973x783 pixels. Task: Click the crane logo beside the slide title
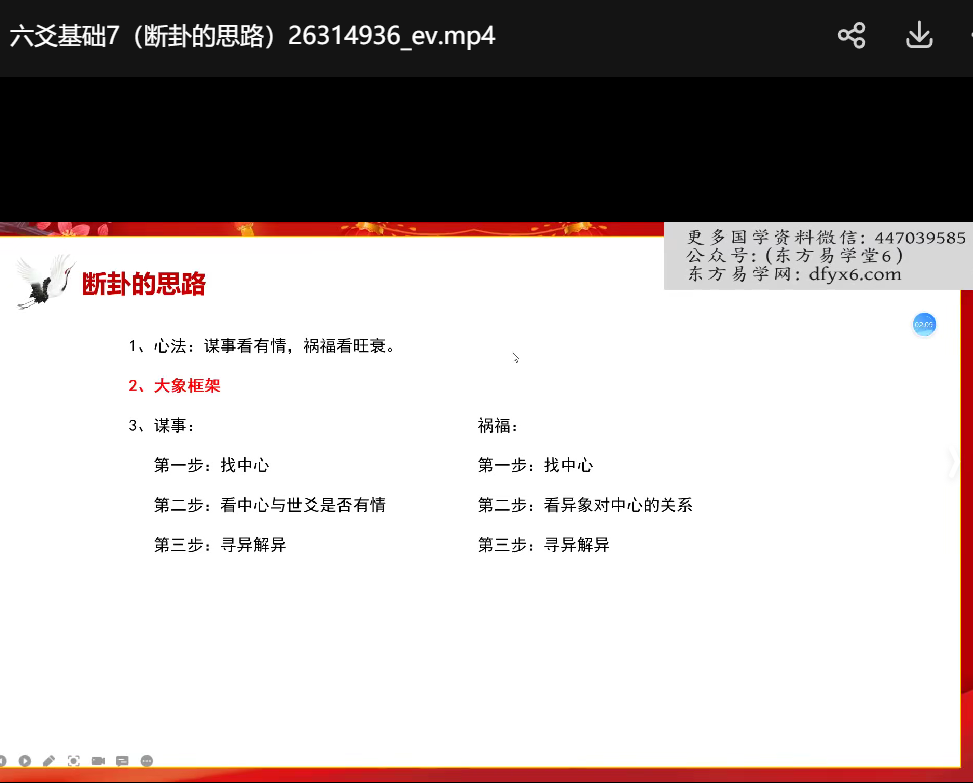tap(46, 282)
